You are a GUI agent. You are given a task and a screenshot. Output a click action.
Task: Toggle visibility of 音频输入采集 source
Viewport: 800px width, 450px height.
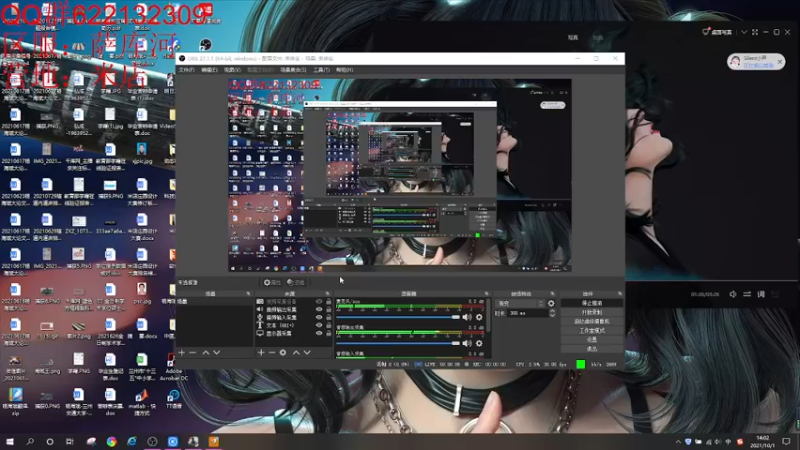(x=319, y=317)
